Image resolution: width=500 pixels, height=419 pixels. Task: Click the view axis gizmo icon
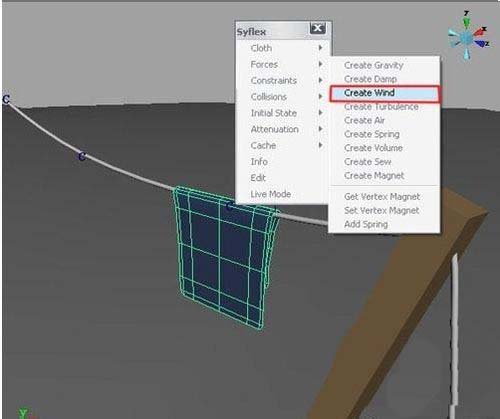point(467,36)
